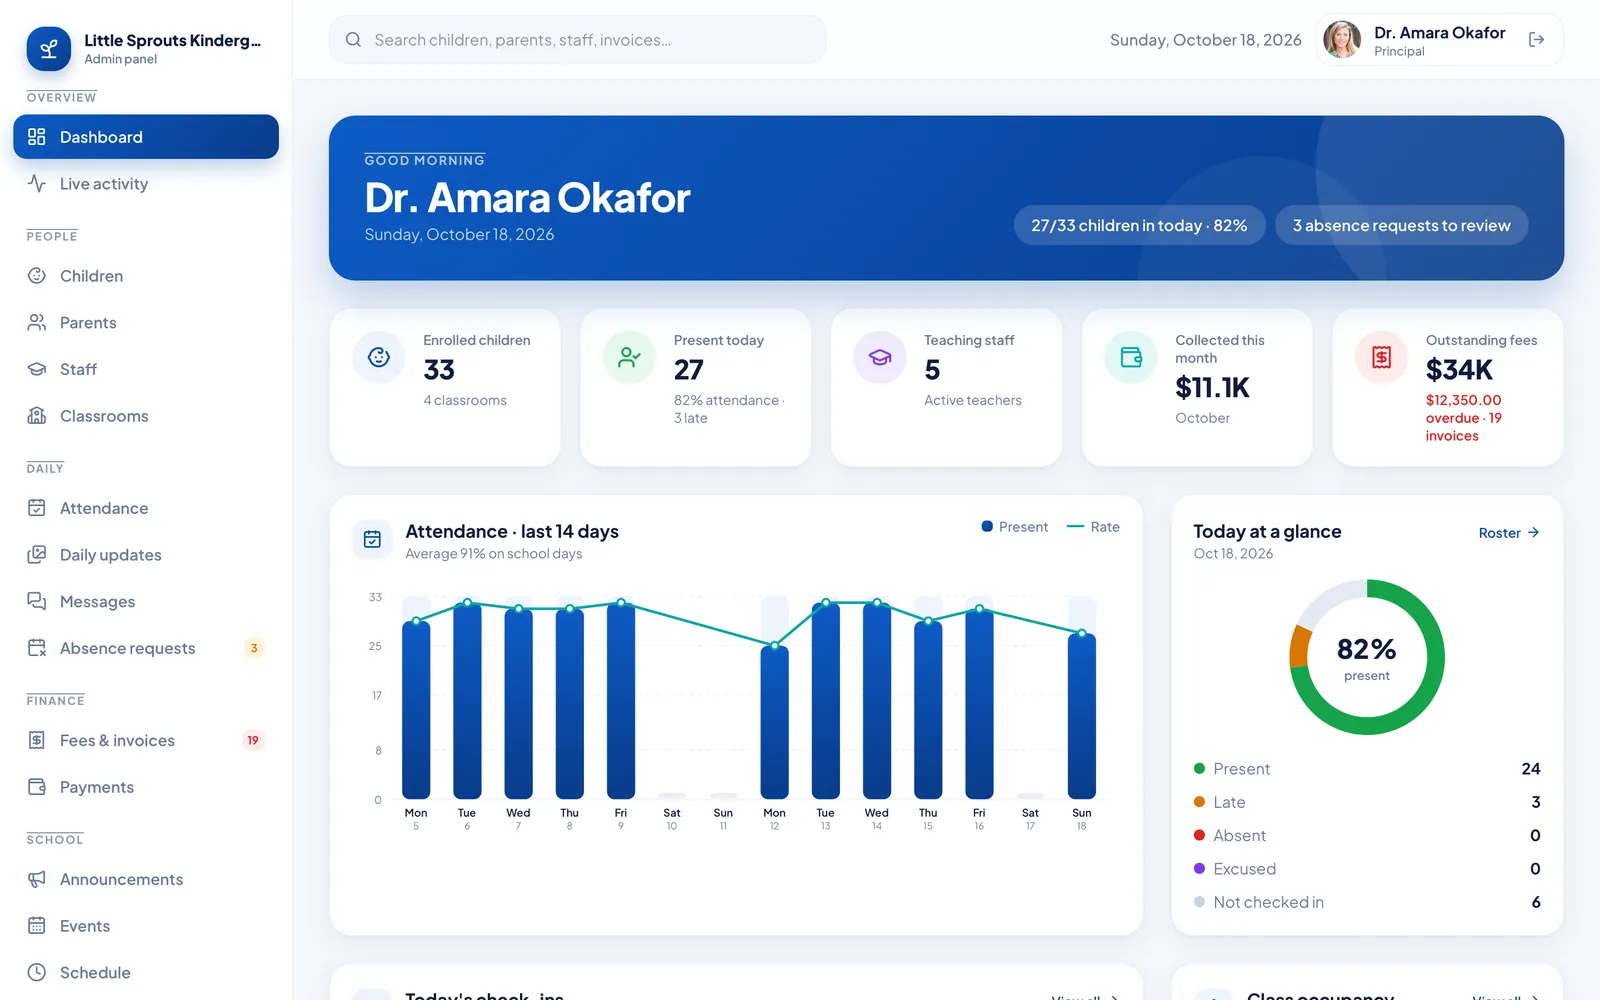Click the Enrolled children smiley card icon
Viewport: 1600px width, 1000px height.
click(379, 357)
